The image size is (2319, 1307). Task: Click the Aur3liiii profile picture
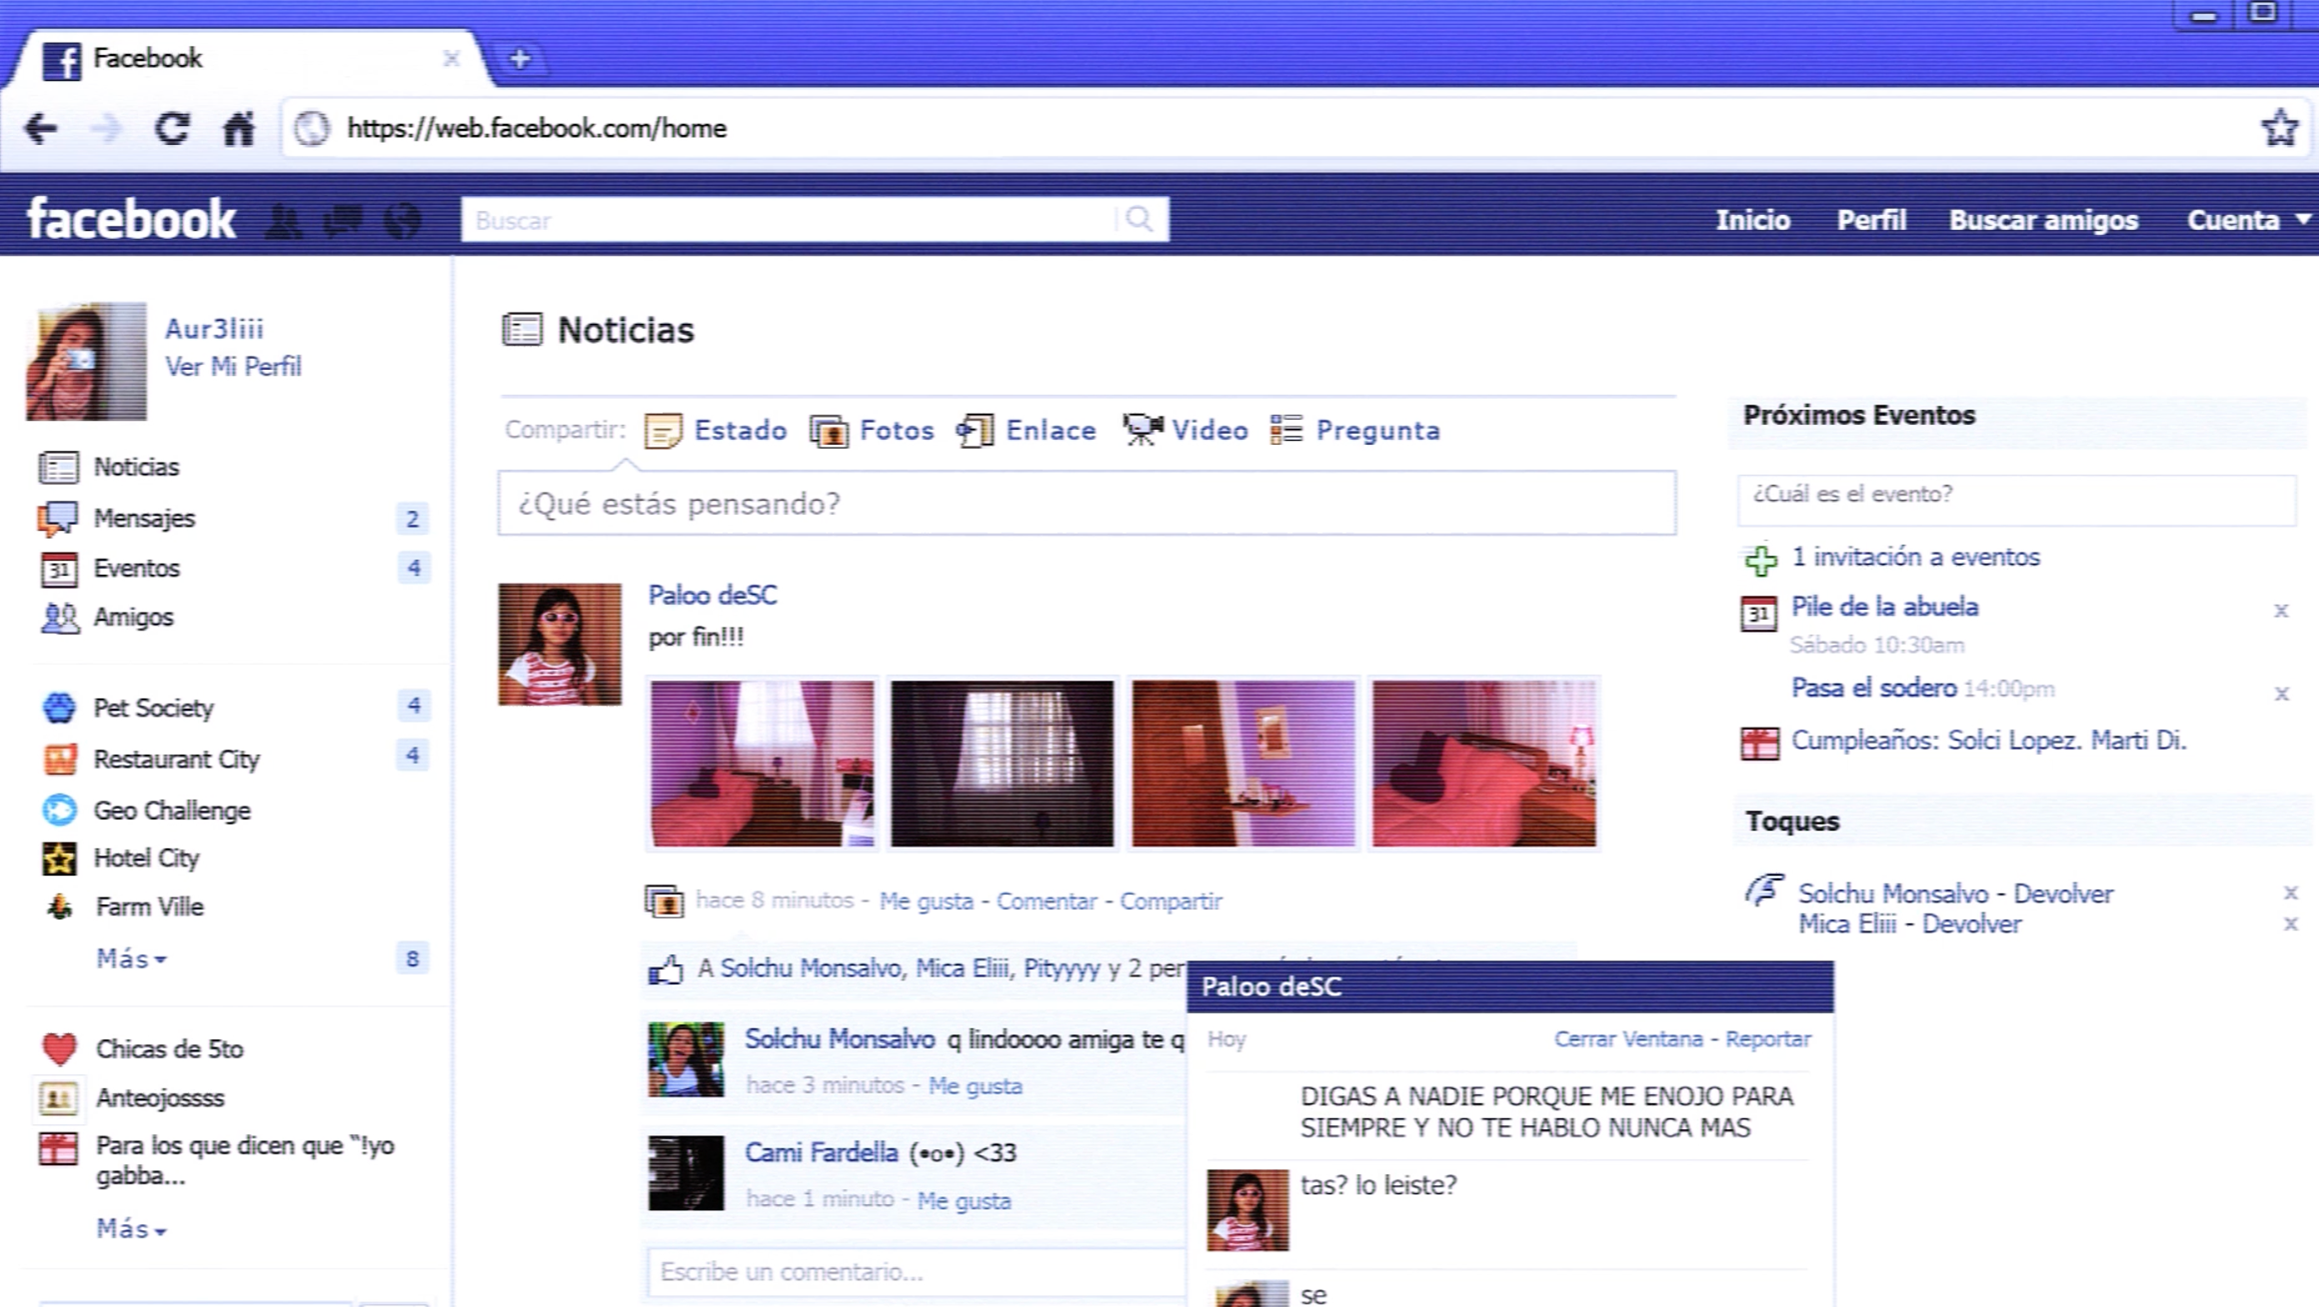pos(86,361)
